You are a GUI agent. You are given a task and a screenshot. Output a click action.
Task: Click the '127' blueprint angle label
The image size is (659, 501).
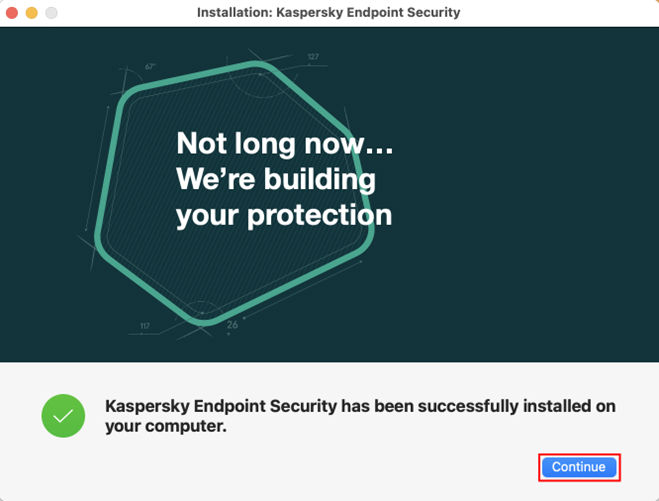(313, 57)
